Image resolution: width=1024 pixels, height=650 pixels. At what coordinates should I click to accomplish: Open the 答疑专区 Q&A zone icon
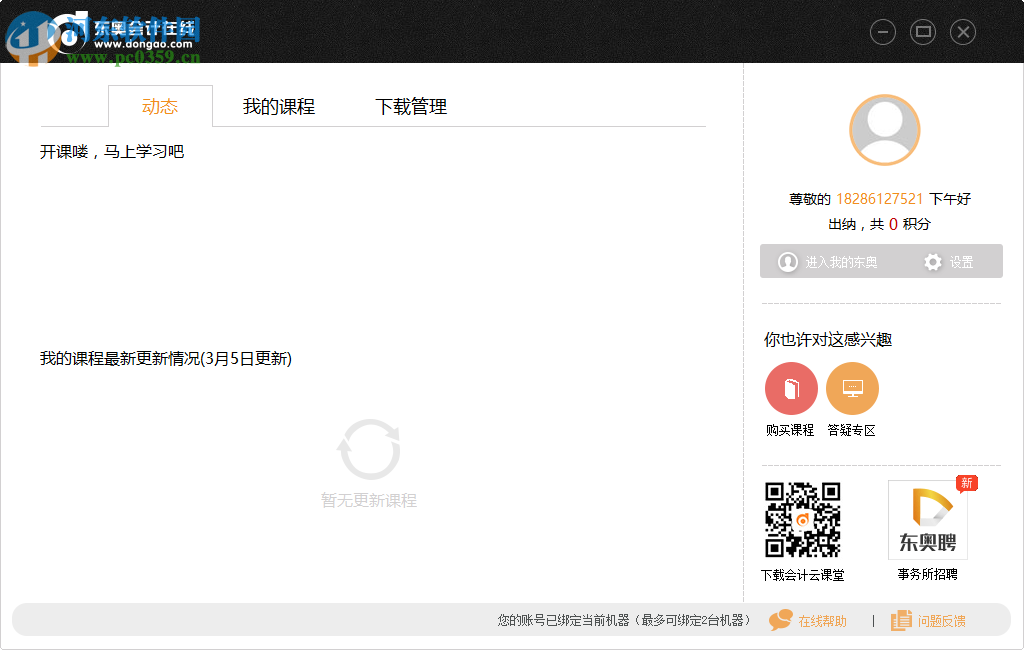[x=852, y=388]
